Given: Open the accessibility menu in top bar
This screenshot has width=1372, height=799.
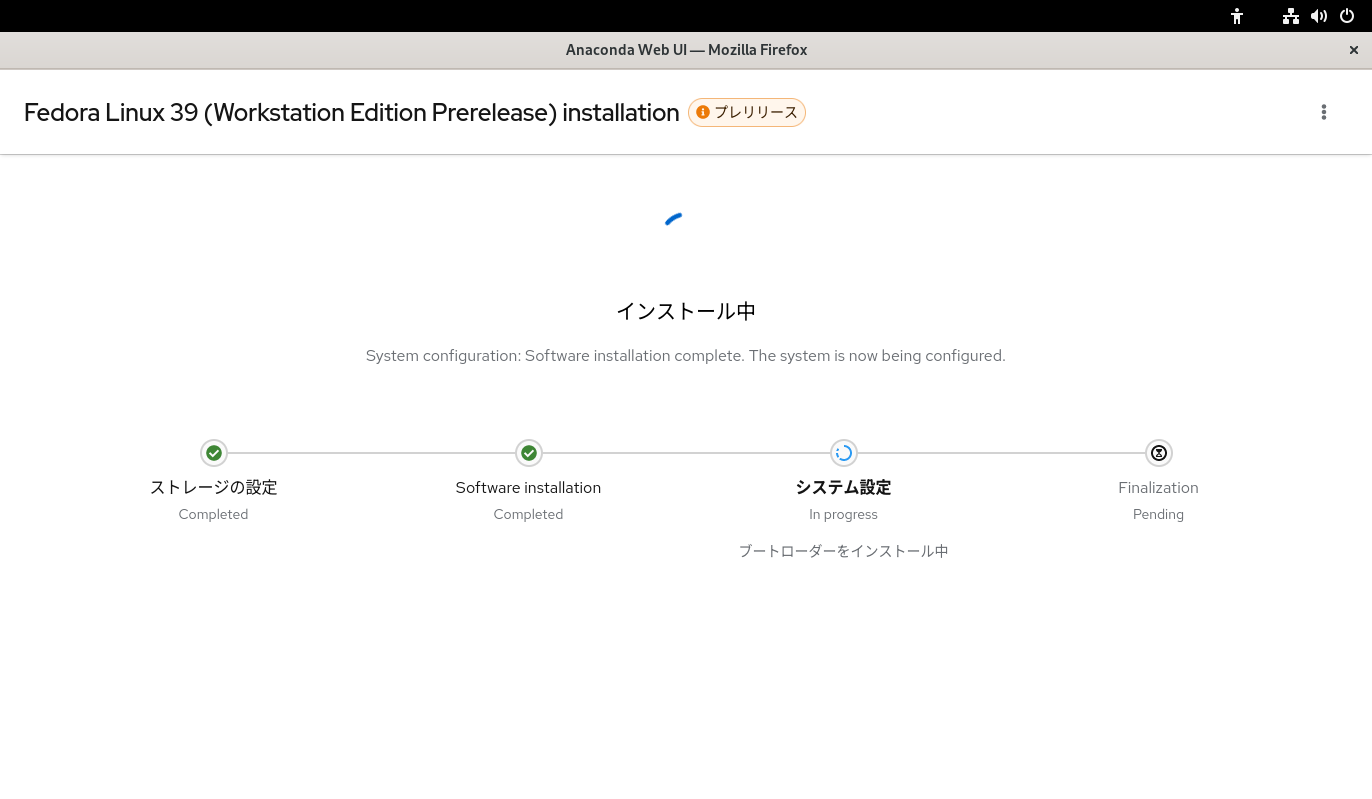Looking at the screenshot, I should coord(1237,16).
